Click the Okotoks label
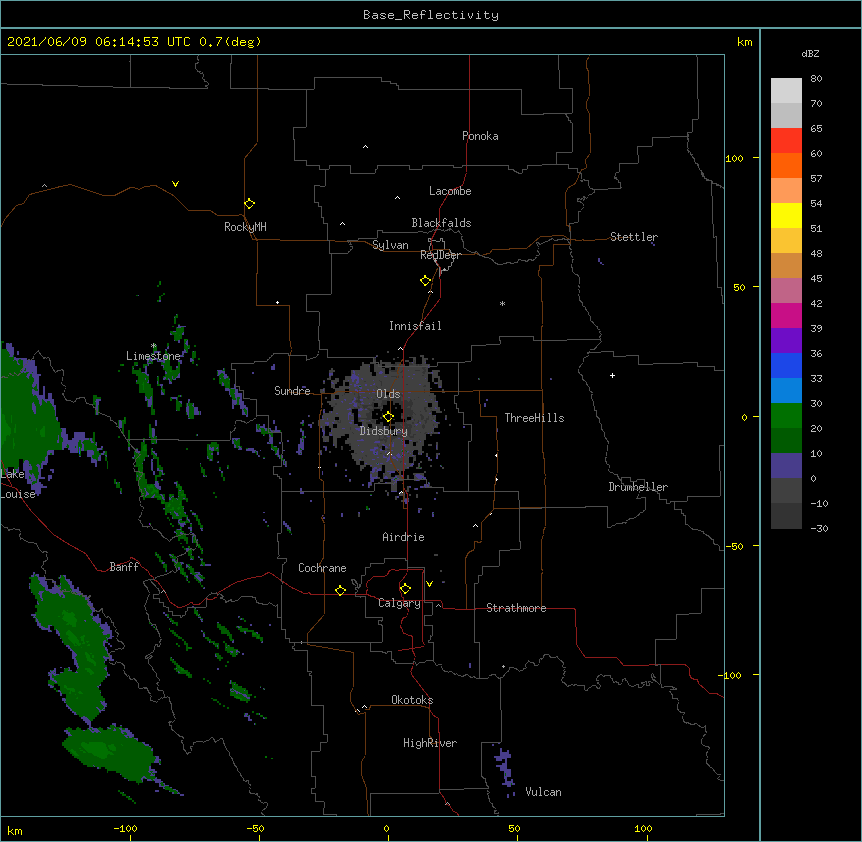862x842 pixels. (412, 700)
